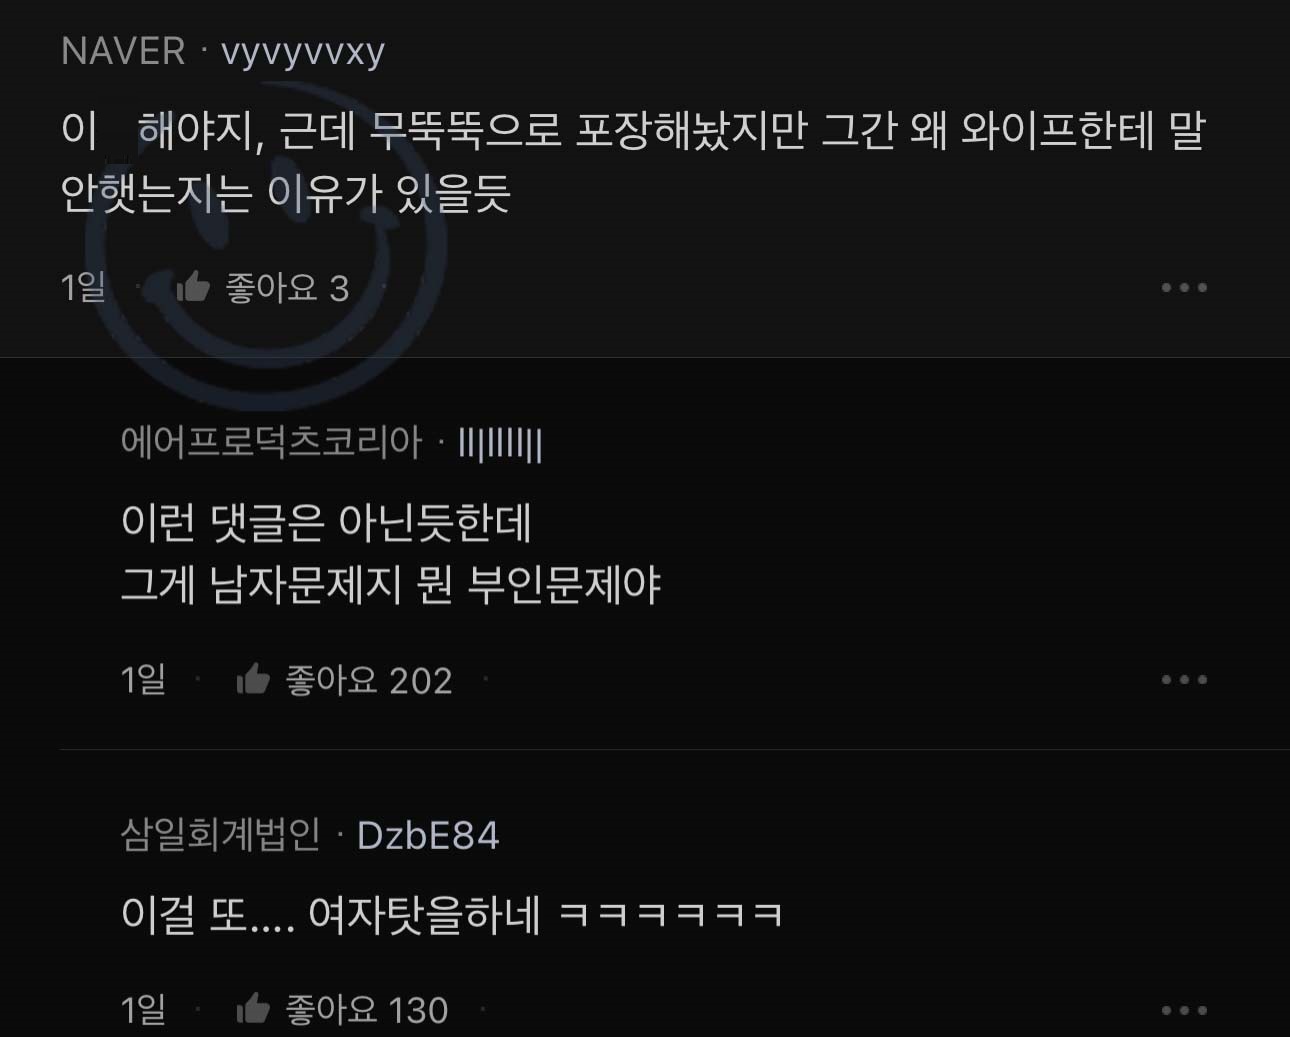
Task: Click the barcode-like username after 에어프로덕츠코리아
Action: click(500, 444)
